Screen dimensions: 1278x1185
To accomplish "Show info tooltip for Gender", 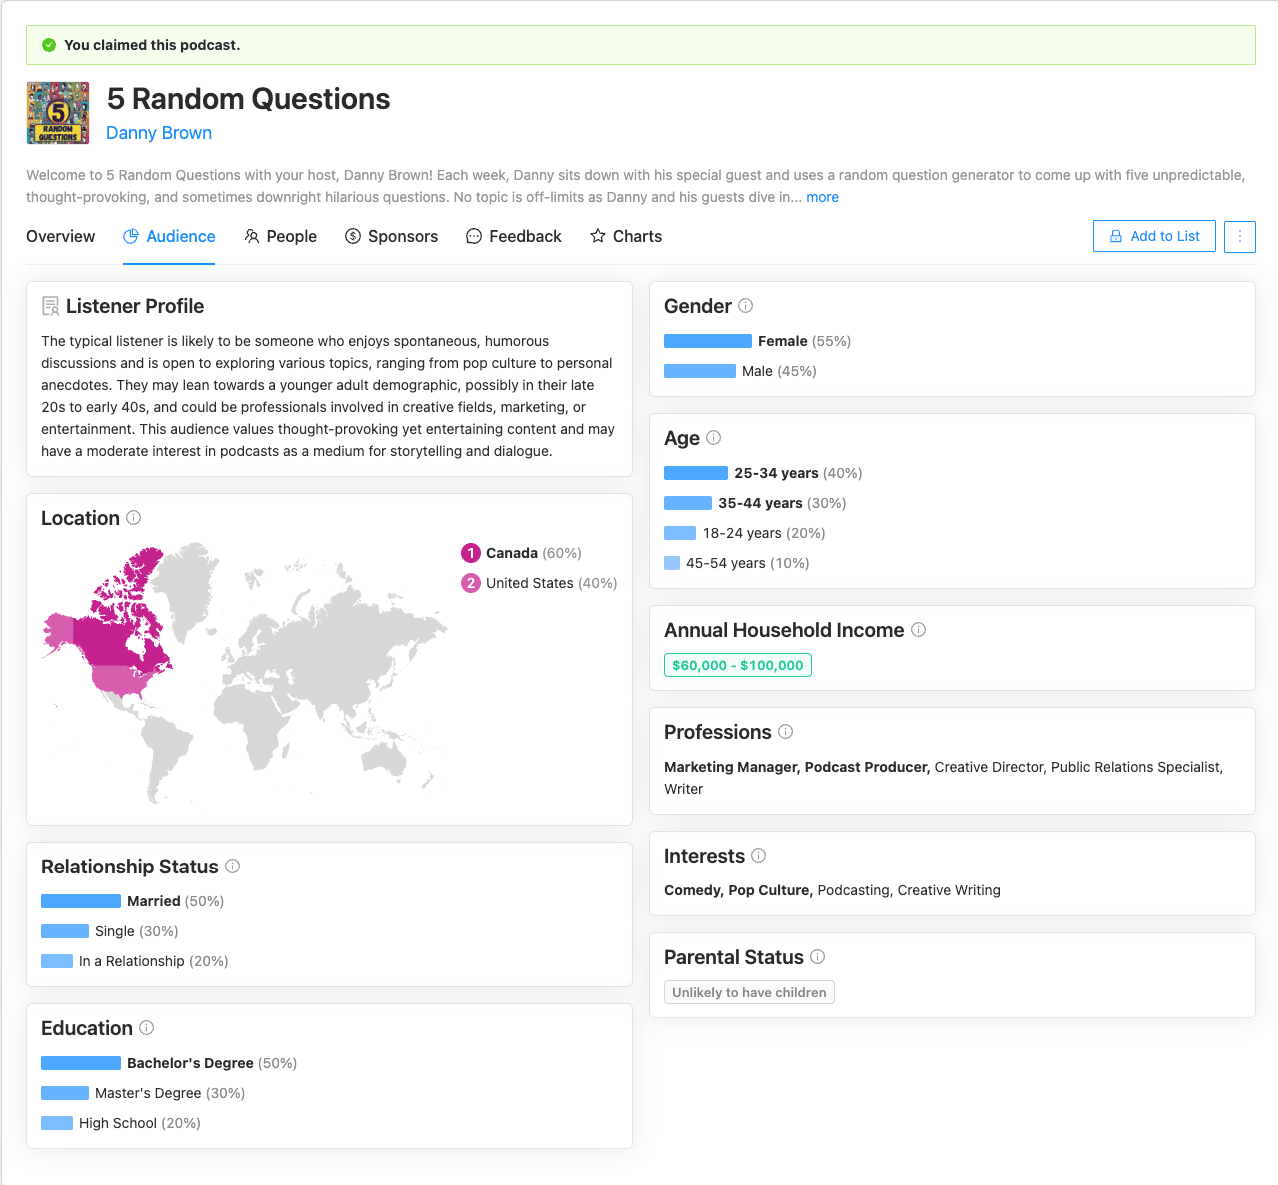I will point(746,306).
